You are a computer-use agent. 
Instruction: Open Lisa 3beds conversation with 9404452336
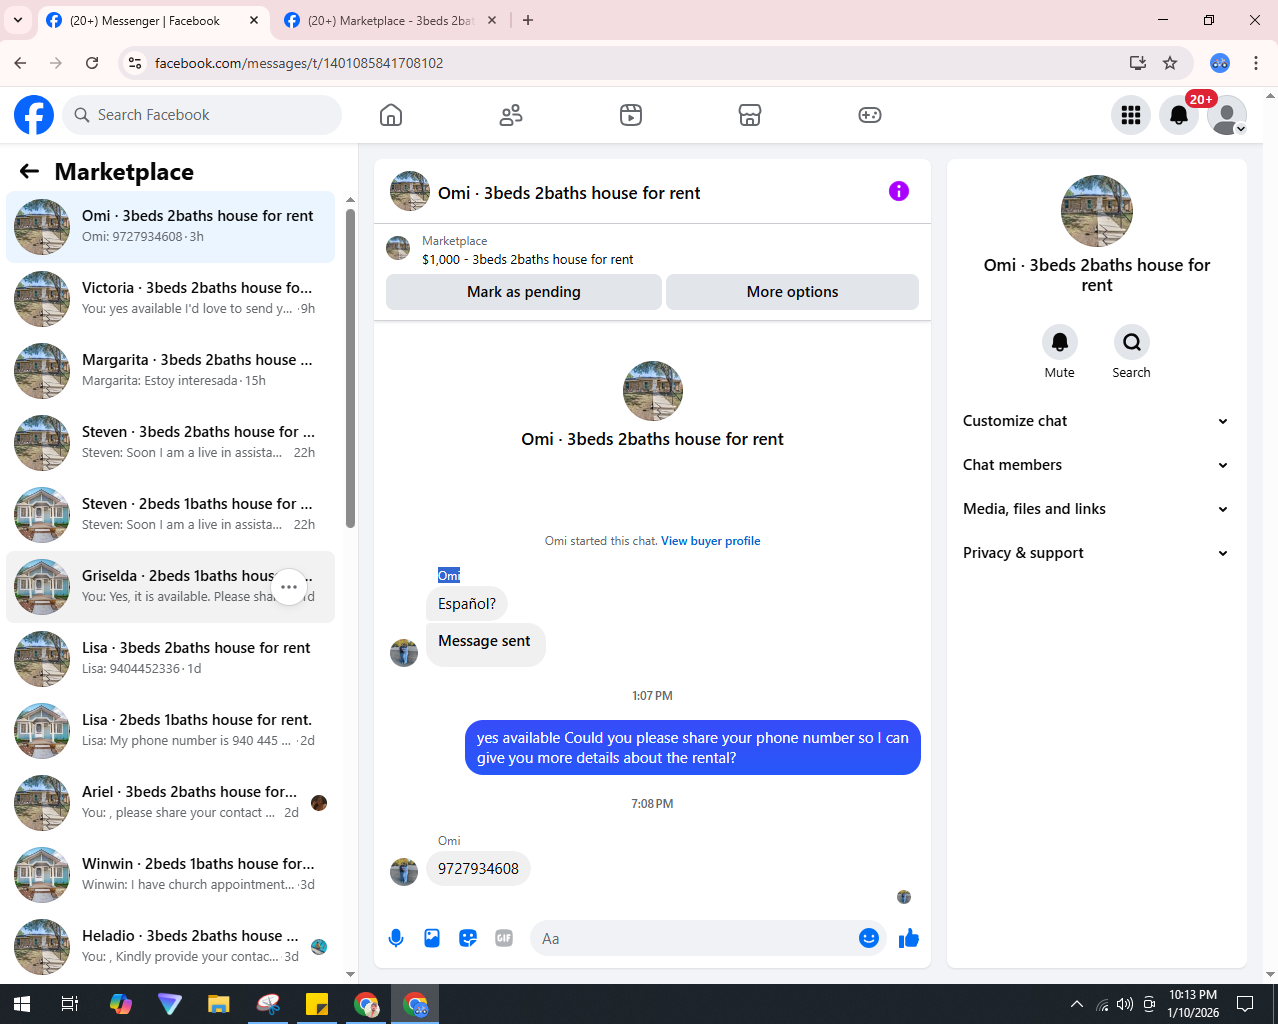171,659
